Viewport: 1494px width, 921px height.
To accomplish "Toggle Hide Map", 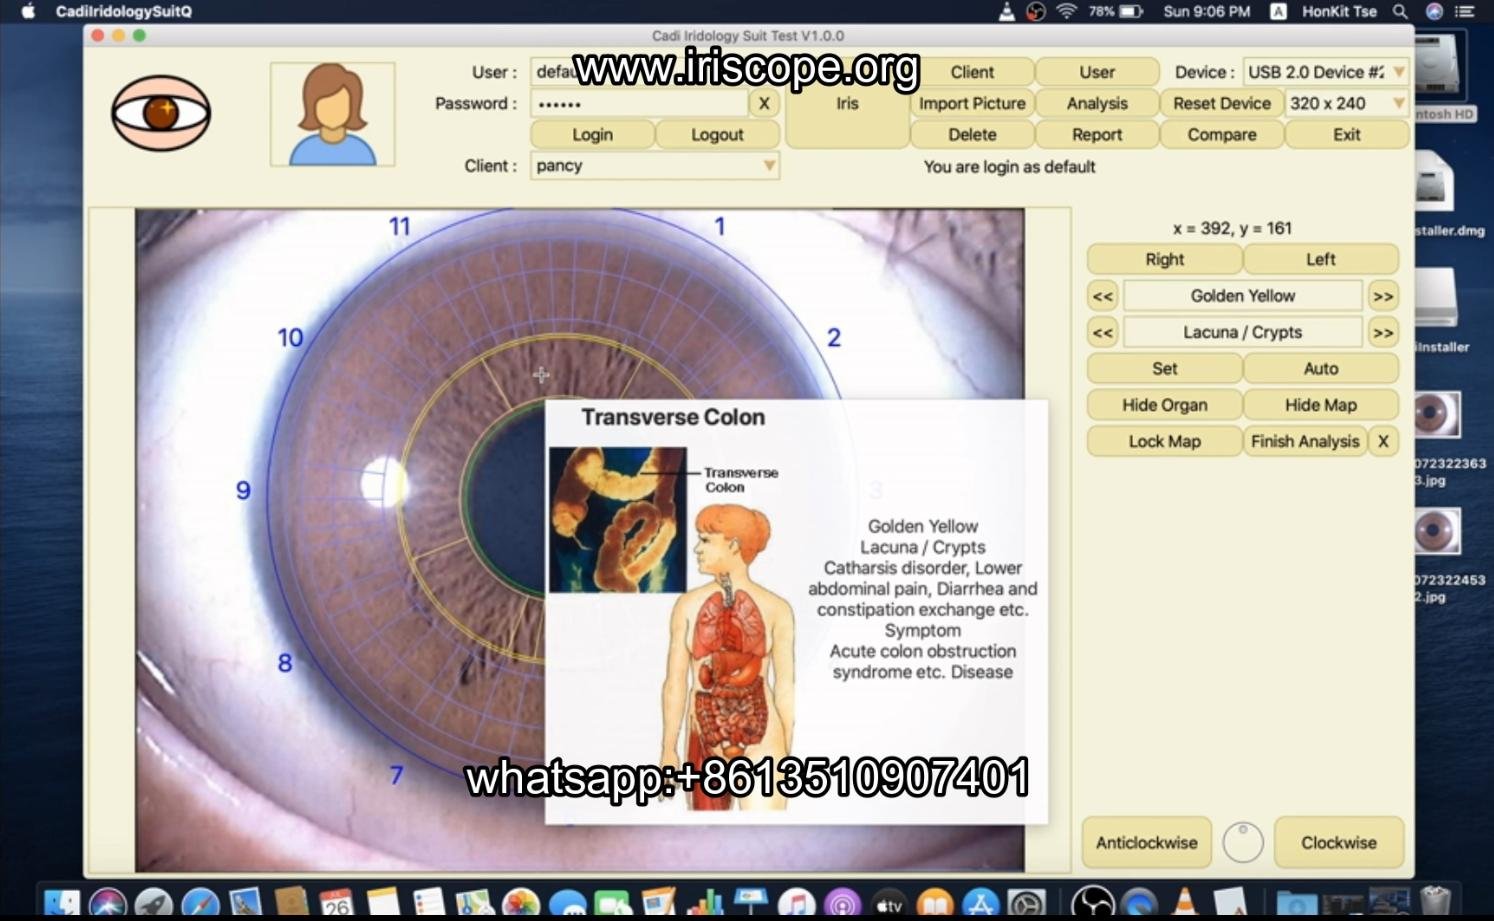I will click(1321, 405).
